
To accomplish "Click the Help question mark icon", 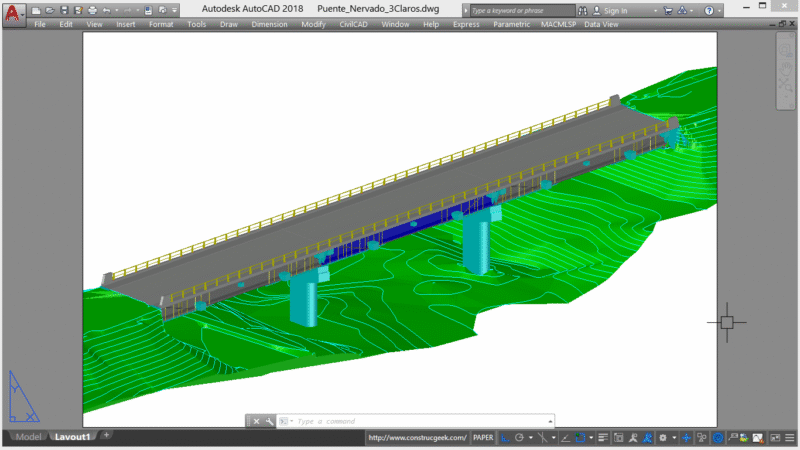I will pos(709,10).
